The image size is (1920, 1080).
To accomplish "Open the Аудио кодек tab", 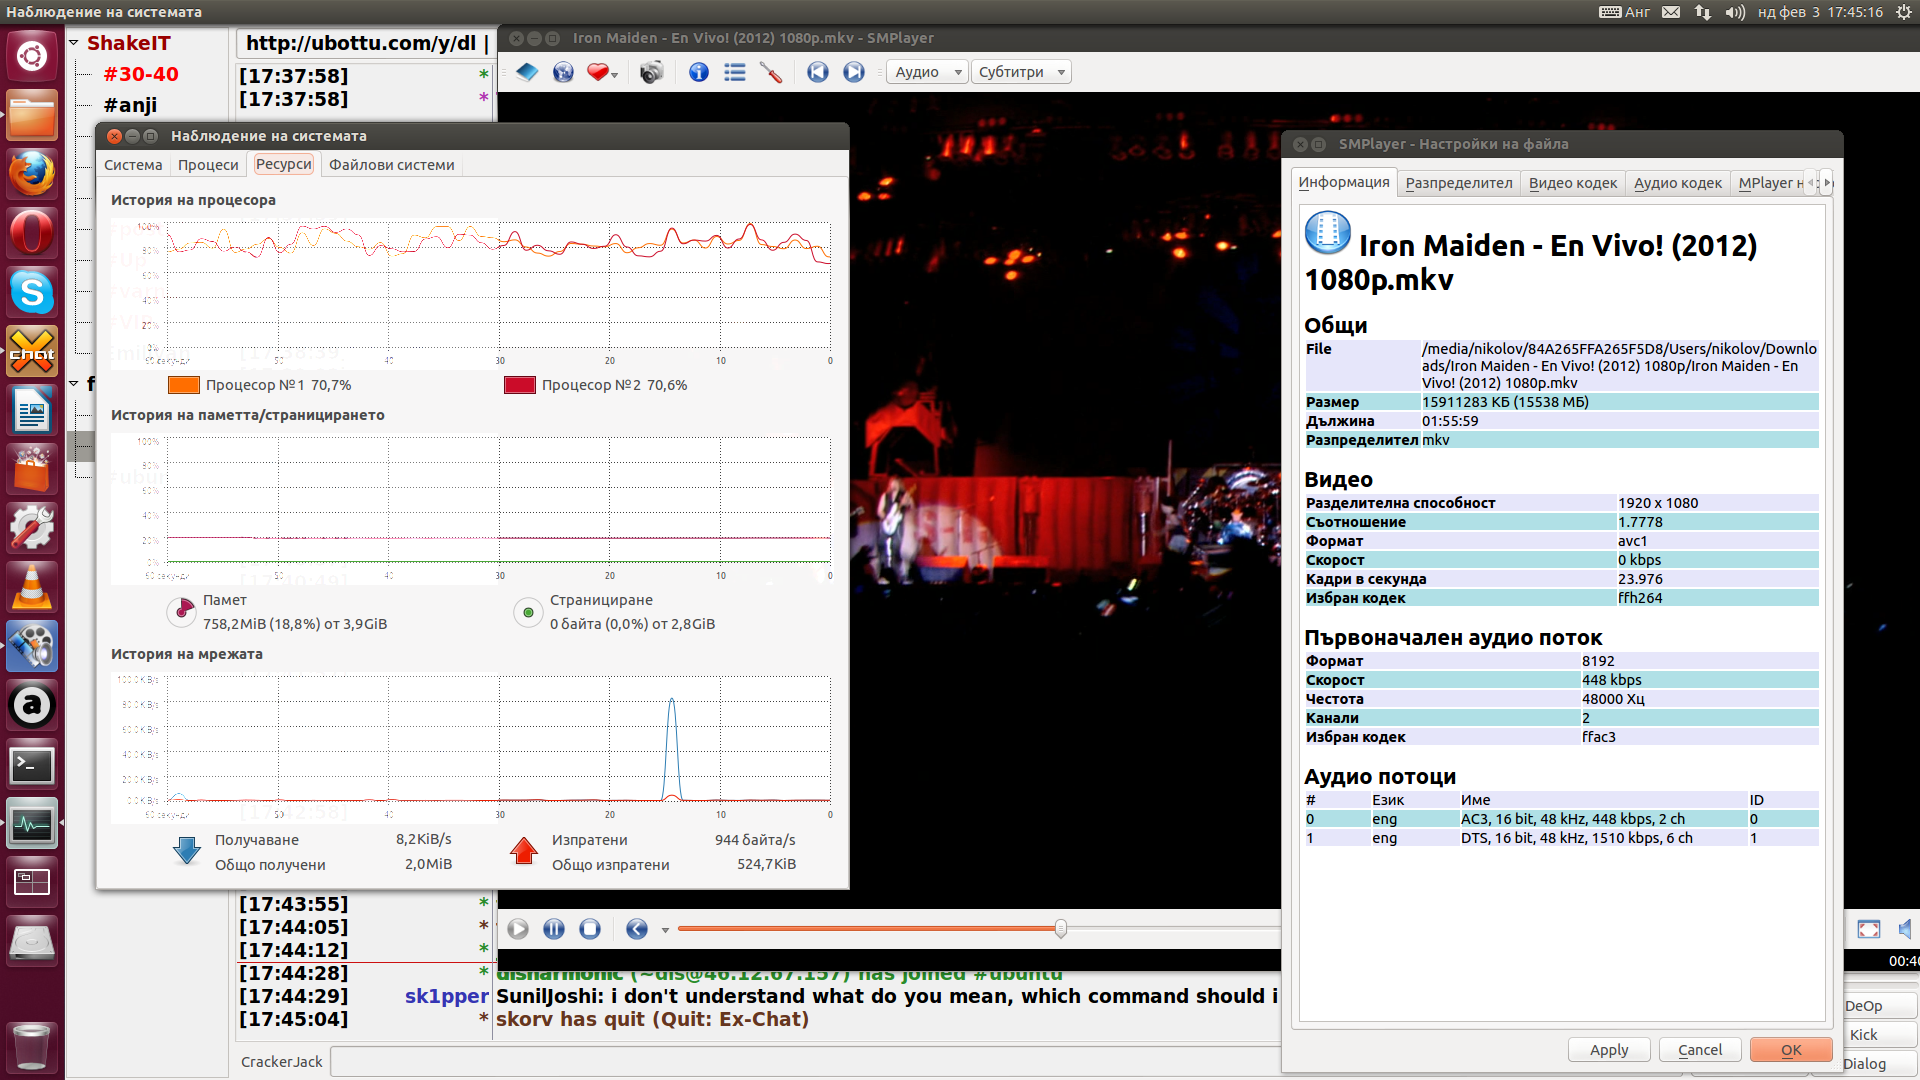I will click(x=1678, y=183).
